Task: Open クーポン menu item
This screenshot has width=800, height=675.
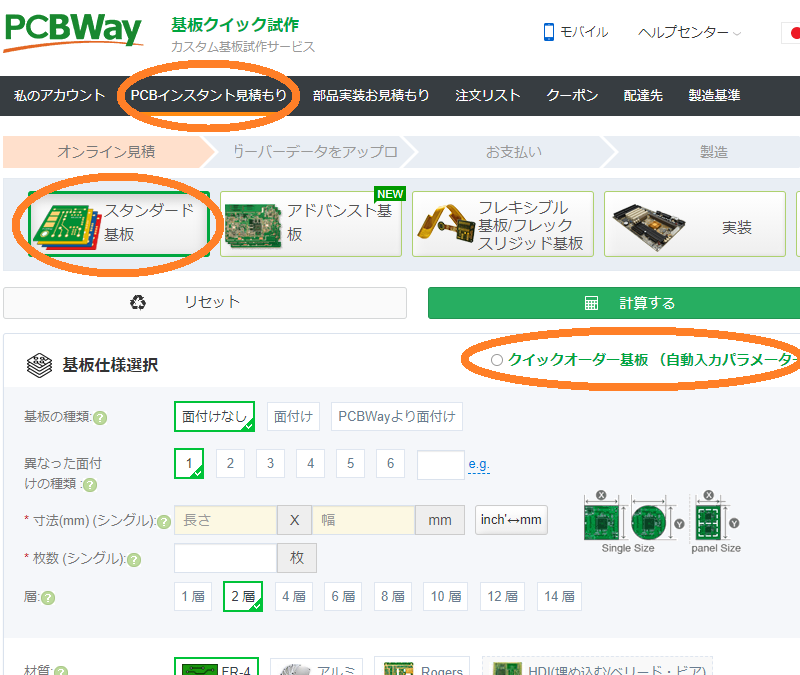Action: point(572,95)
